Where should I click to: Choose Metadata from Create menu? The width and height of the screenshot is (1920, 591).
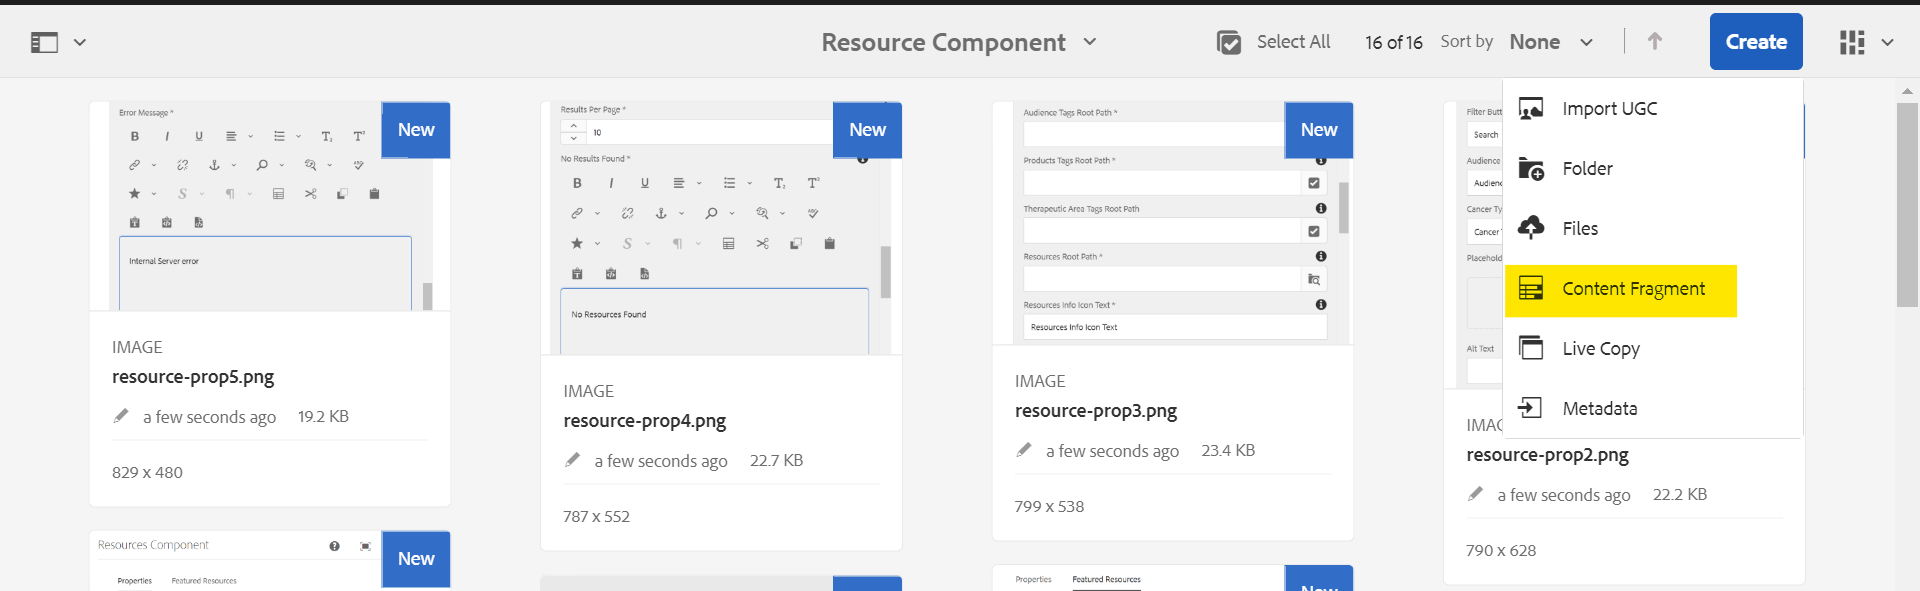coord(1653,408)
